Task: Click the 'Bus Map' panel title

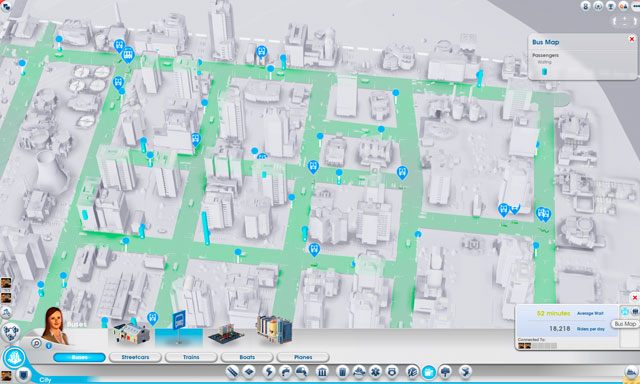Action: click(545, 42)
